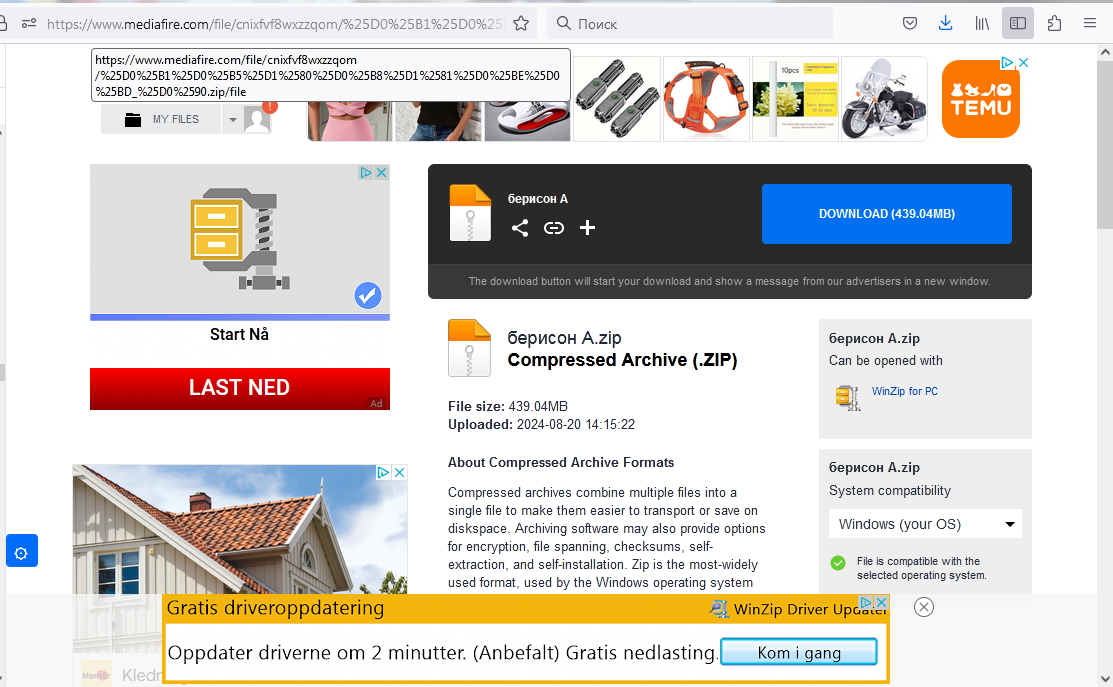Click the house roof ad image
Viewport: 1113px width, 687px height.
click(x=240, y=530)
